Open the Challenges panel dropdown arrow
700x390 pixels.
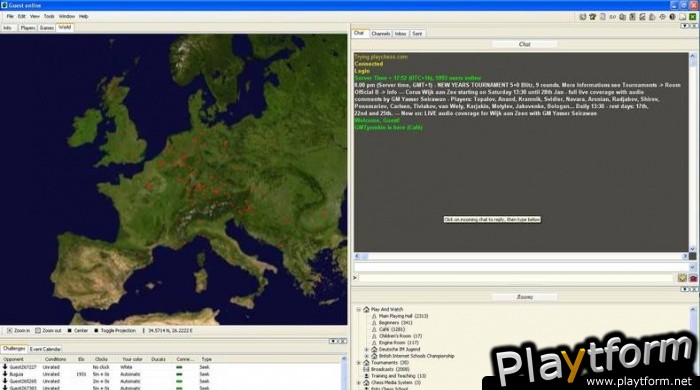point(333,341)
